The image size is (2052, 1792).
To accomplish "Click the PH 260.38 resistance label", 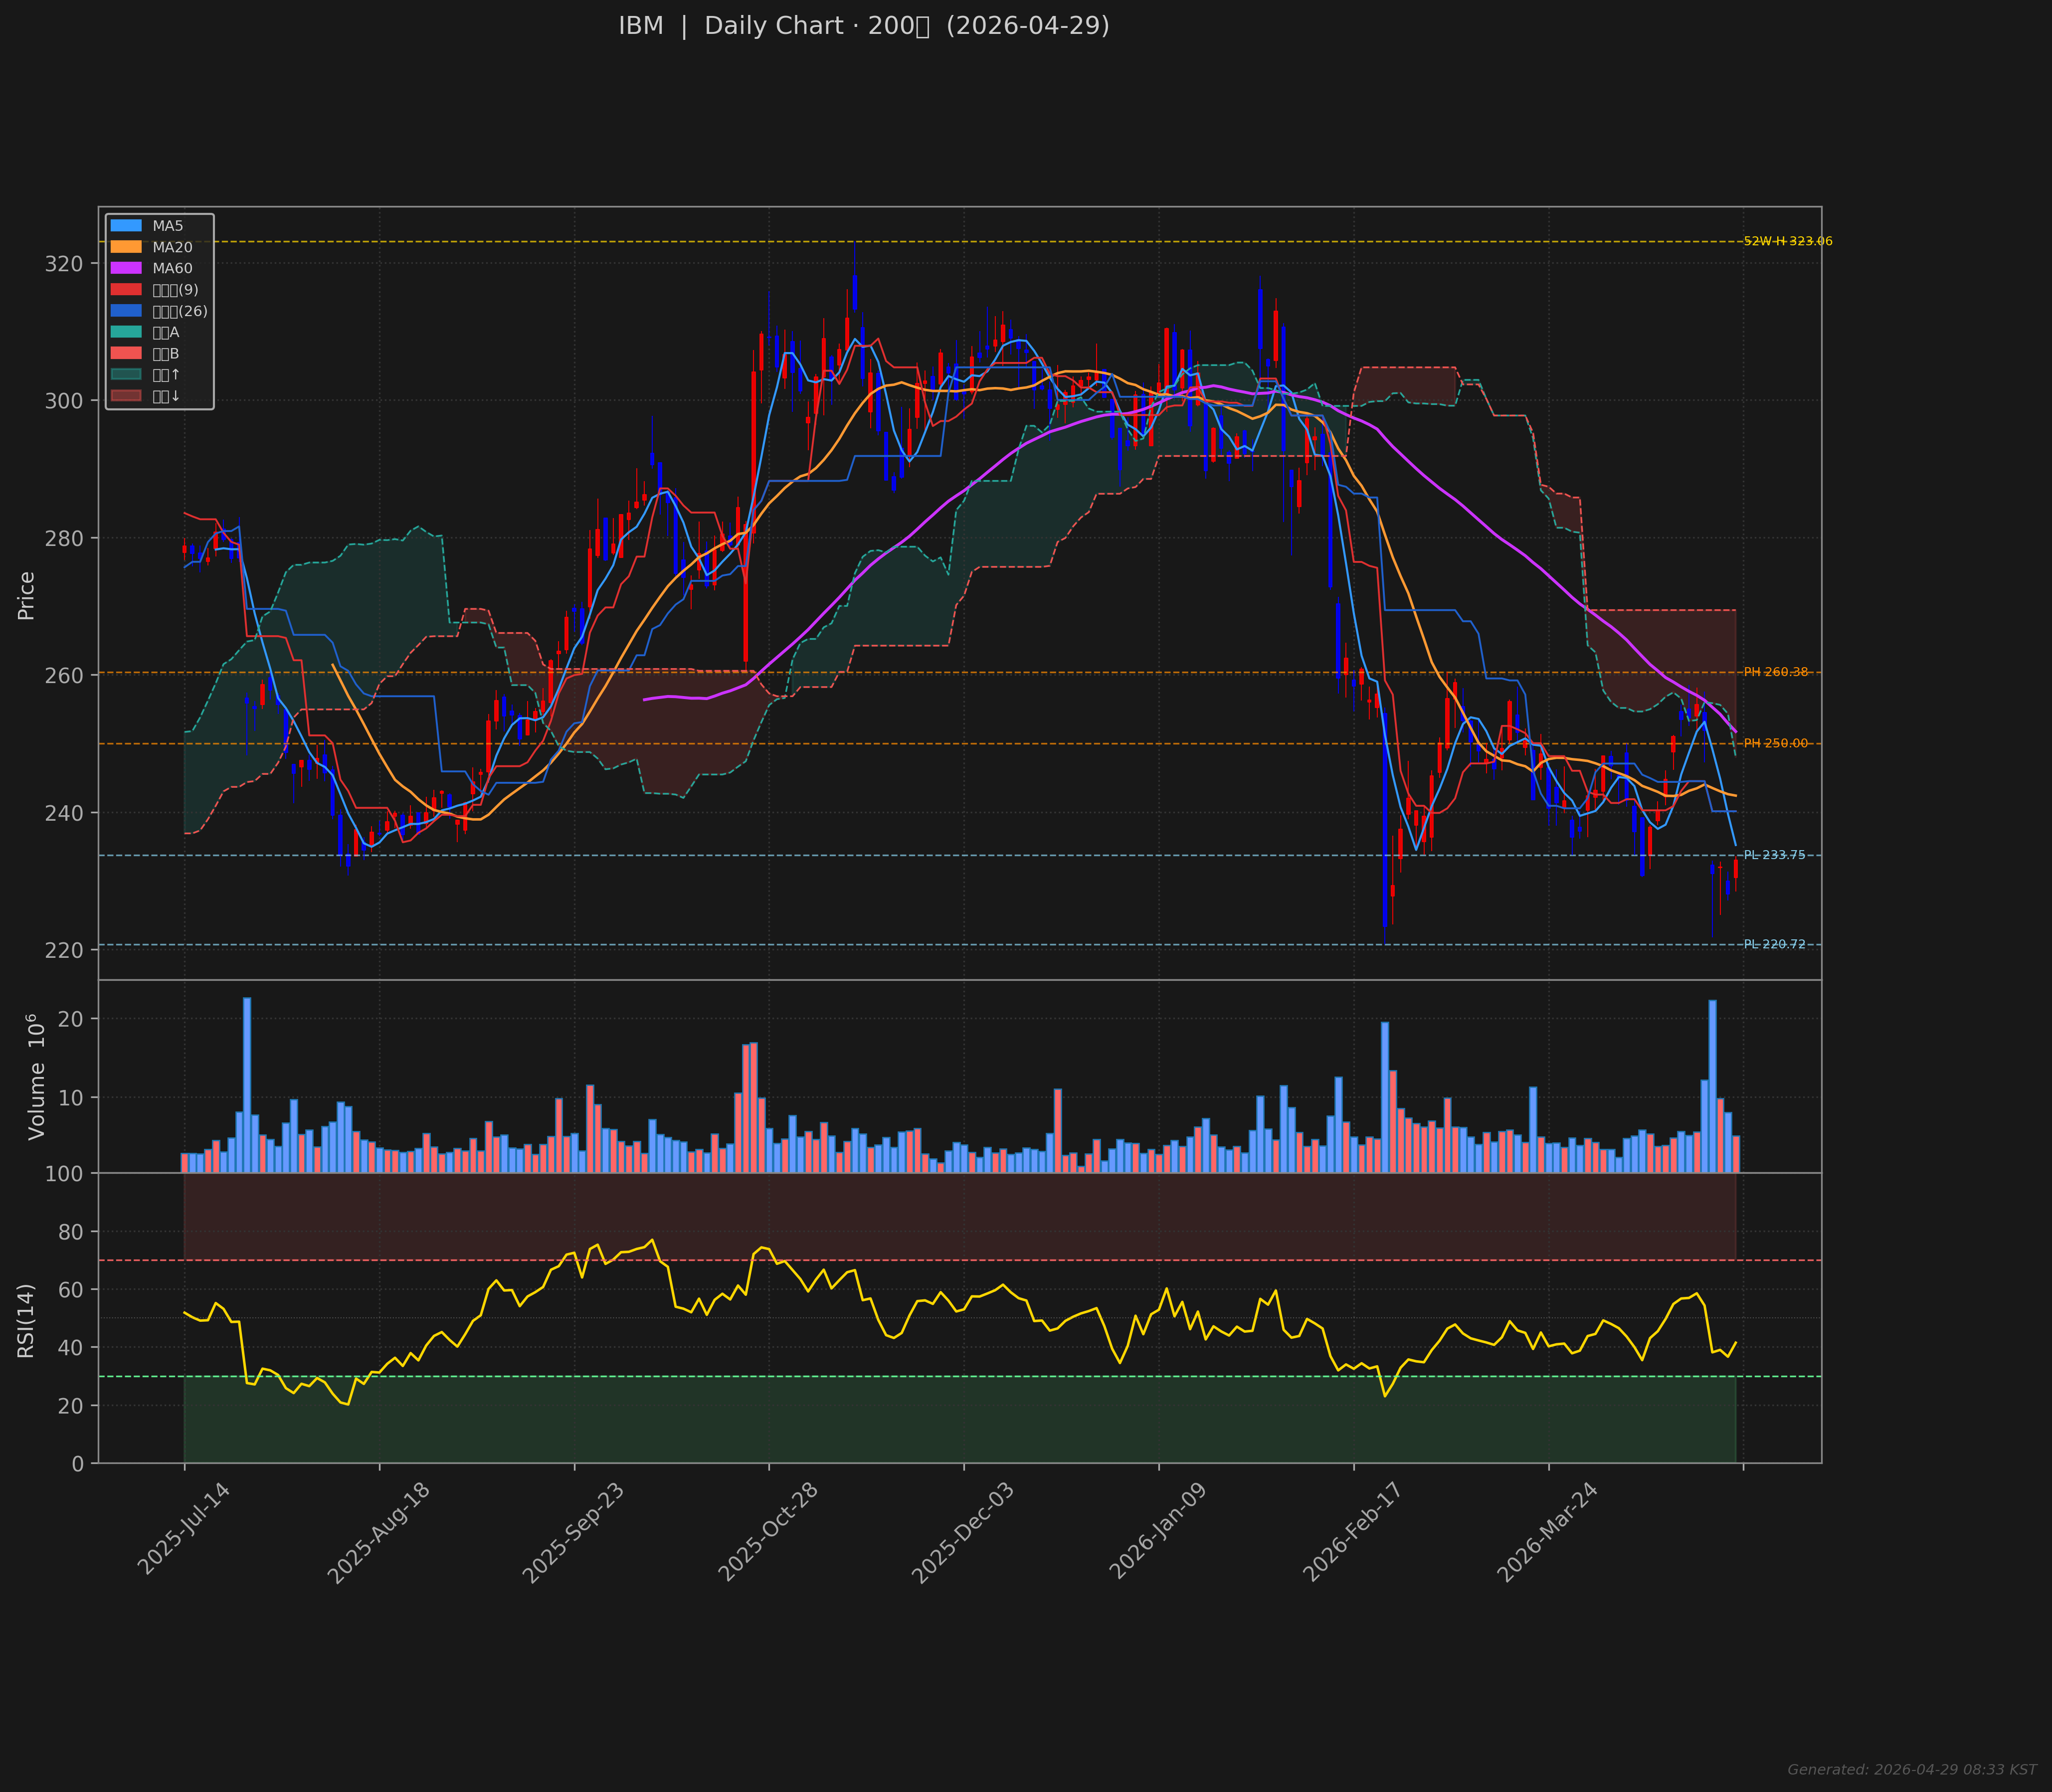I will tap(1775, 672).
